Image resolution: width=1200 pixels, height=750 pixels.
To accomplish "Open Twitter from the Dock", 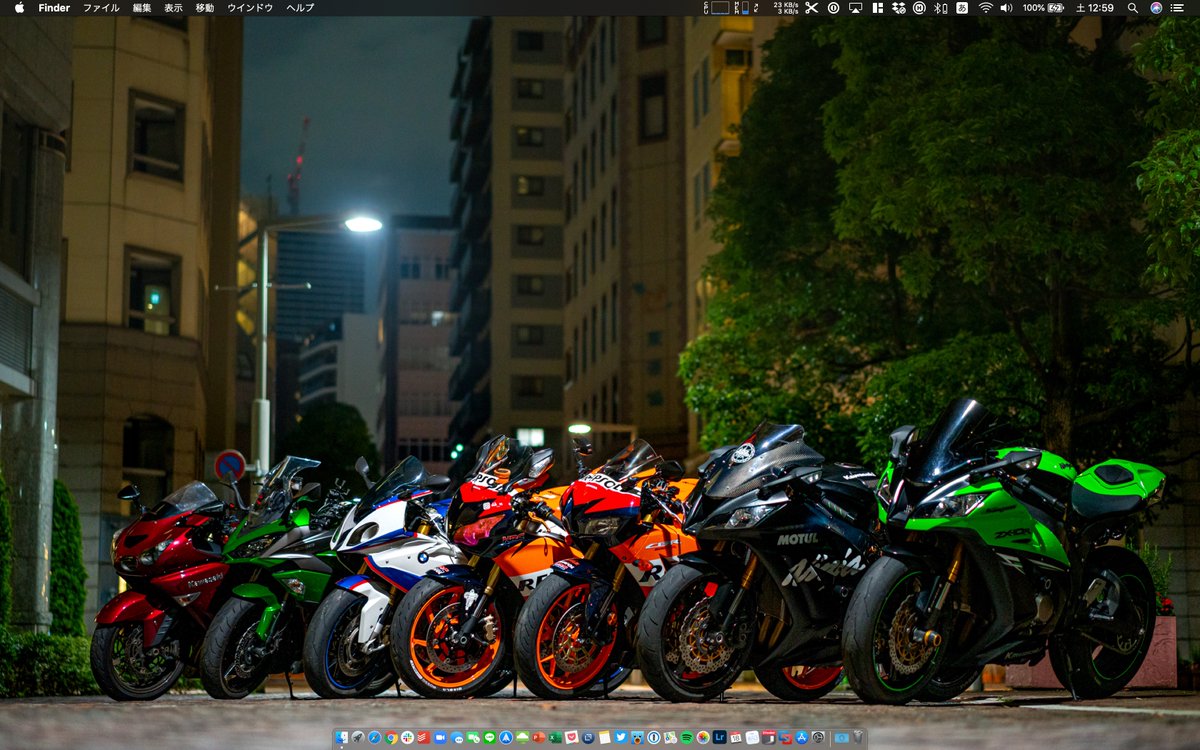I will [x=621, y=737].
